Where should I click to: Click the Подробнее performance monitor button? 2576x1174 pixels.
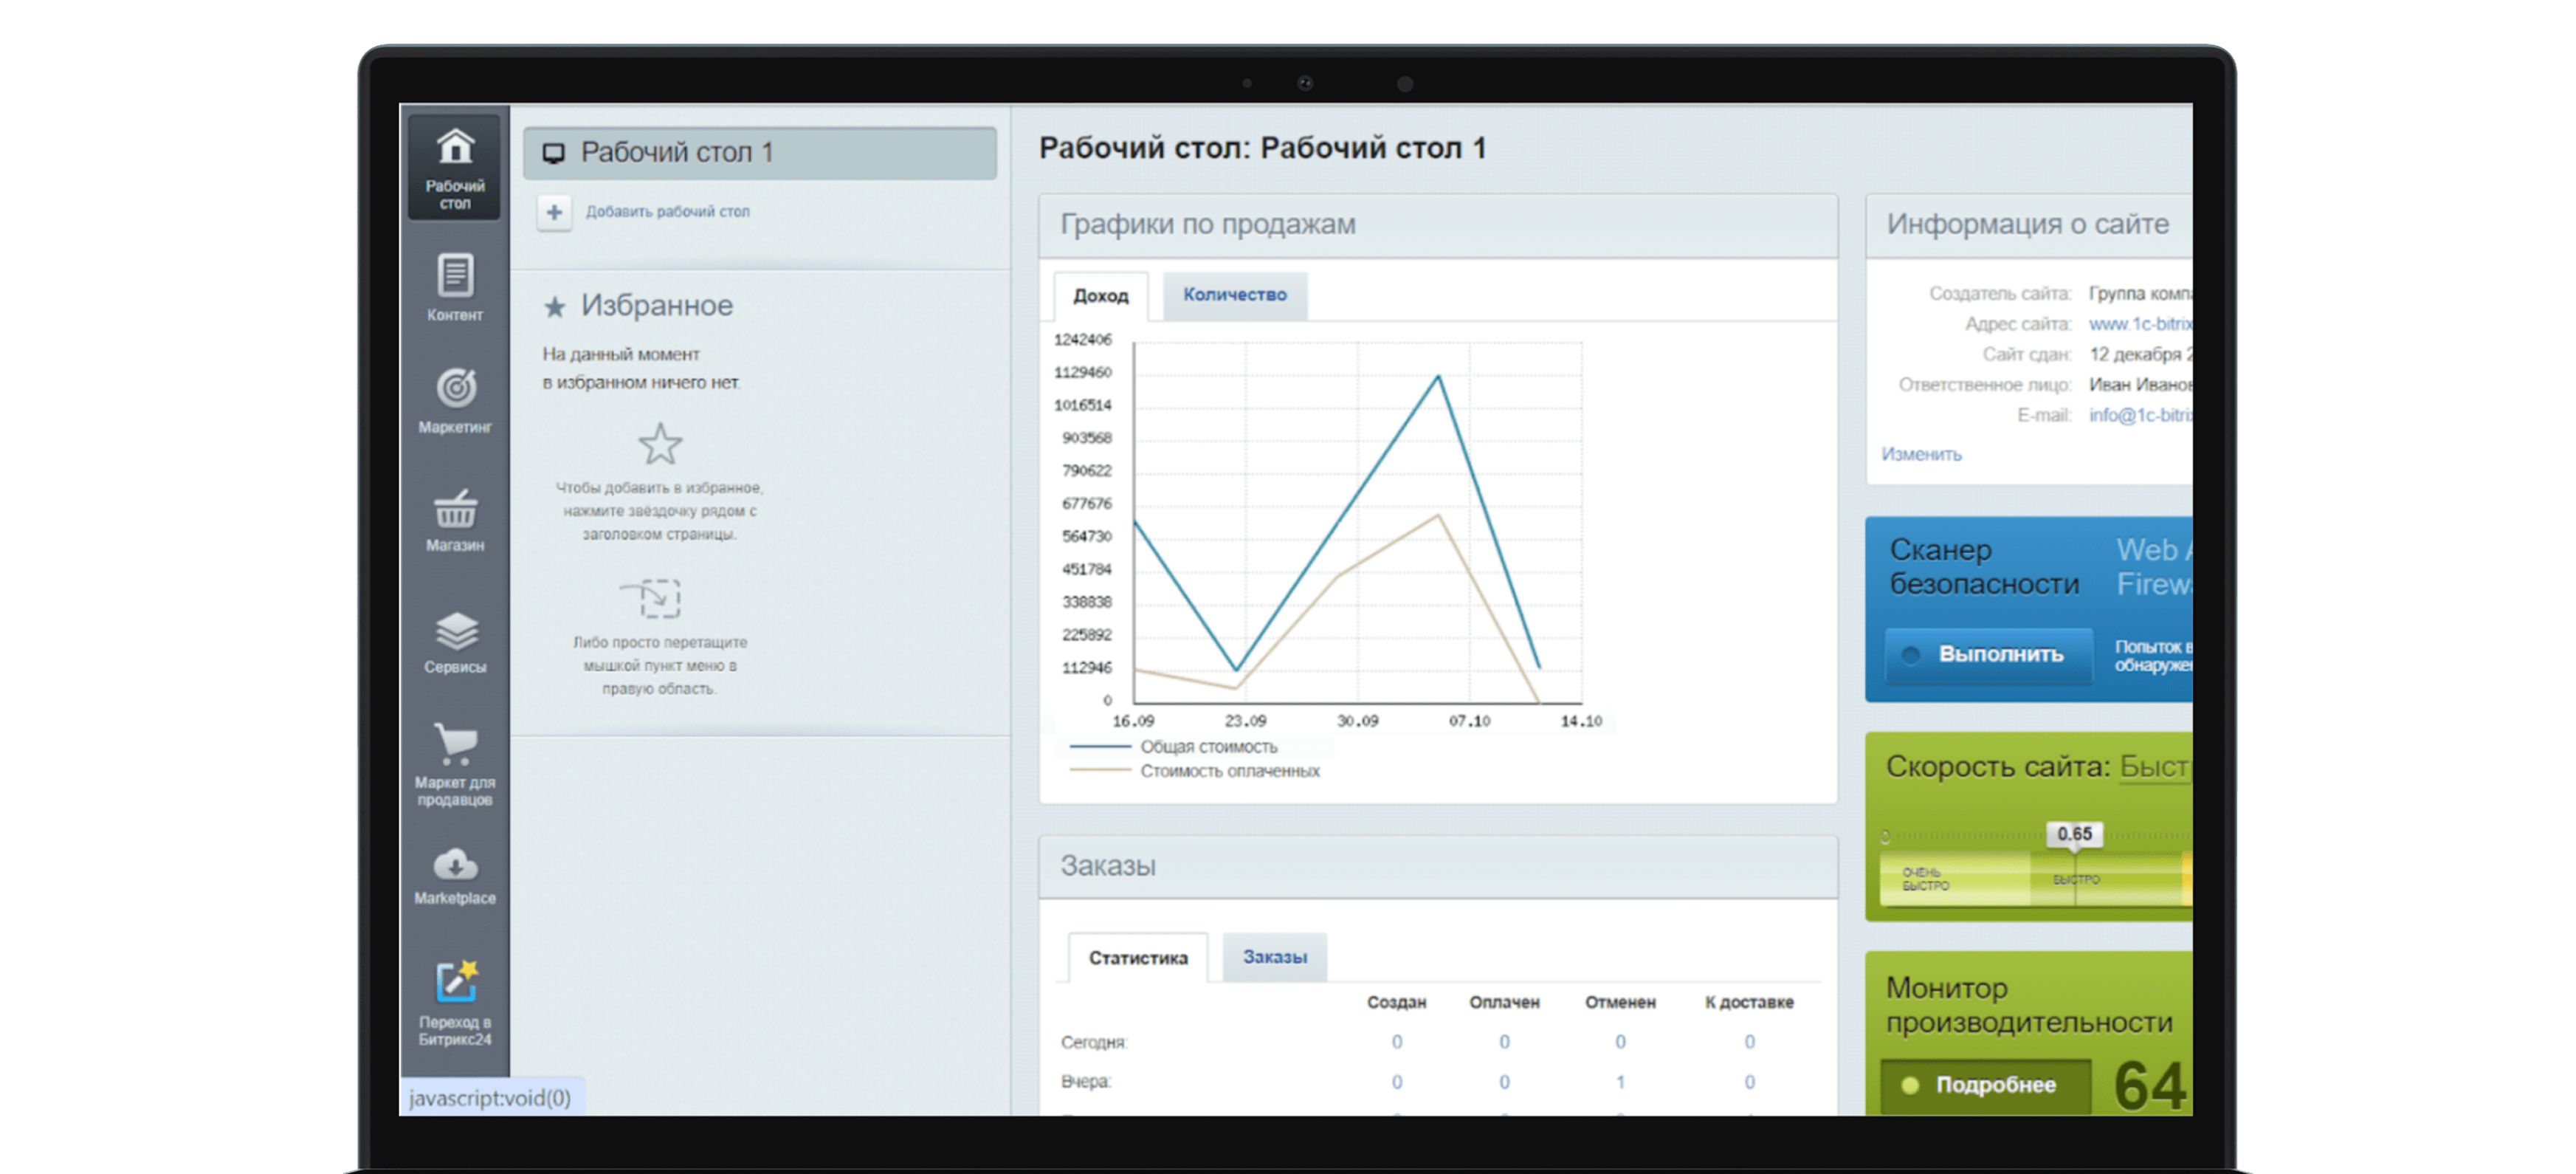coord(1984,1085)
